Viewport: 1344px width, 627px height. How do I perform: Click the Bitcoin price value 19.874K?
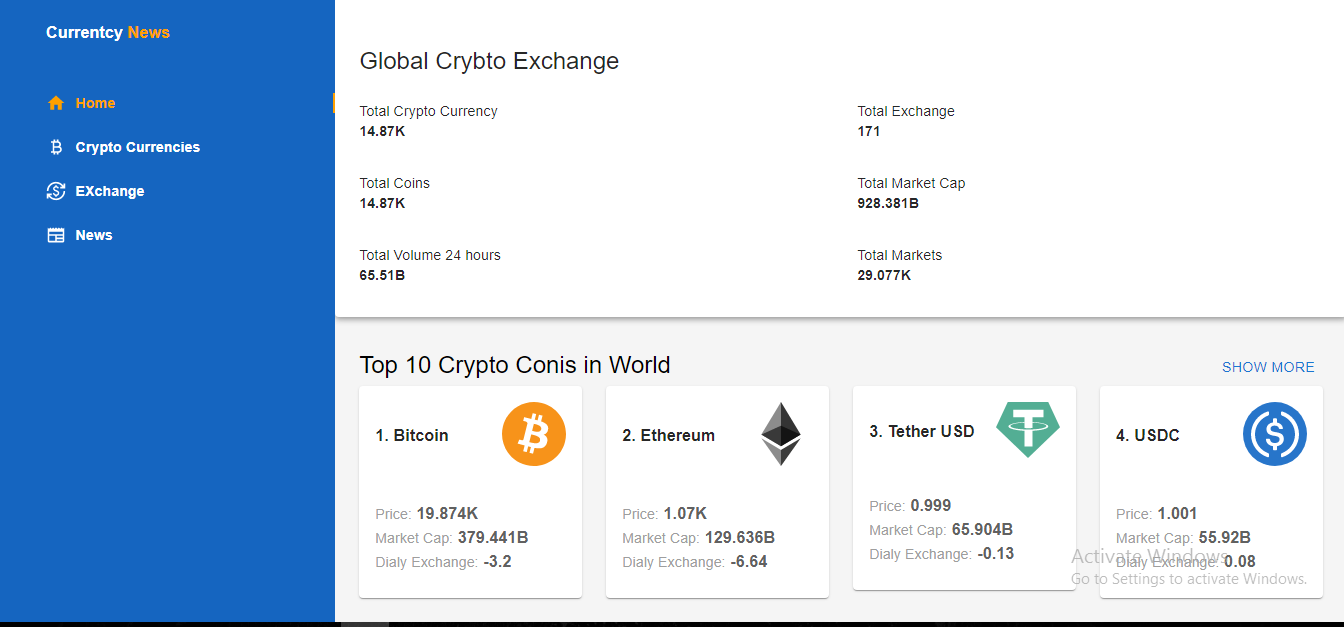pyautogui.click(x=447, y=513)
